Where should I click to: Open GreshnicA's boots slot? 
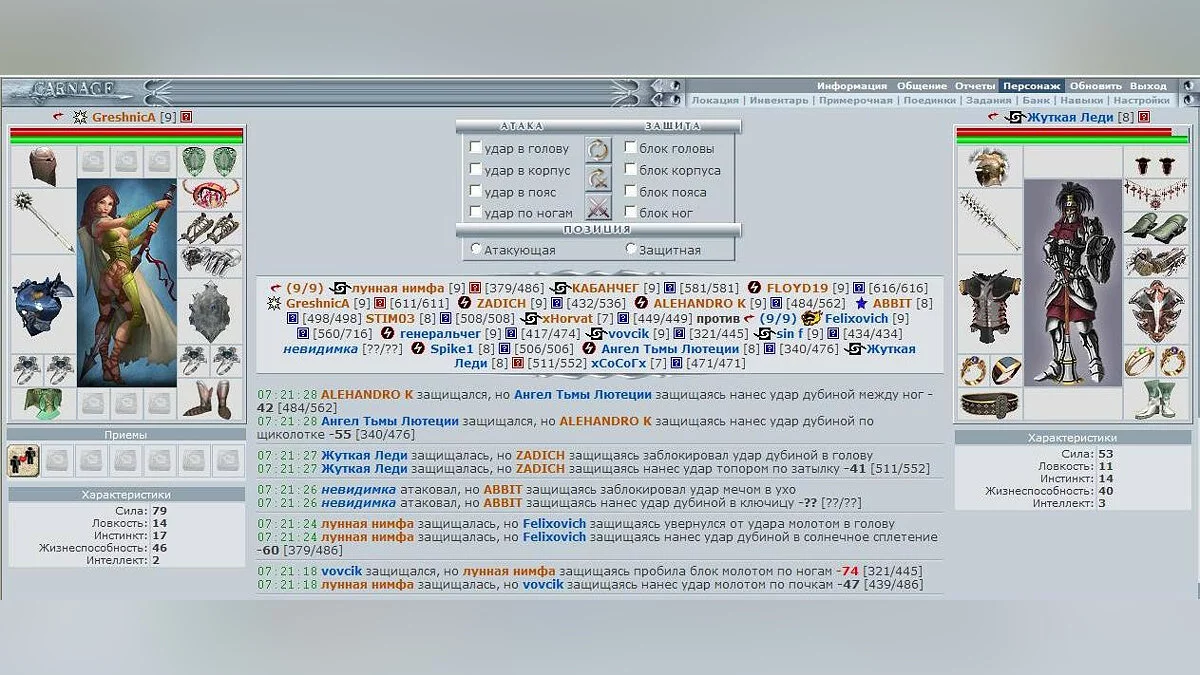(210, 400)
